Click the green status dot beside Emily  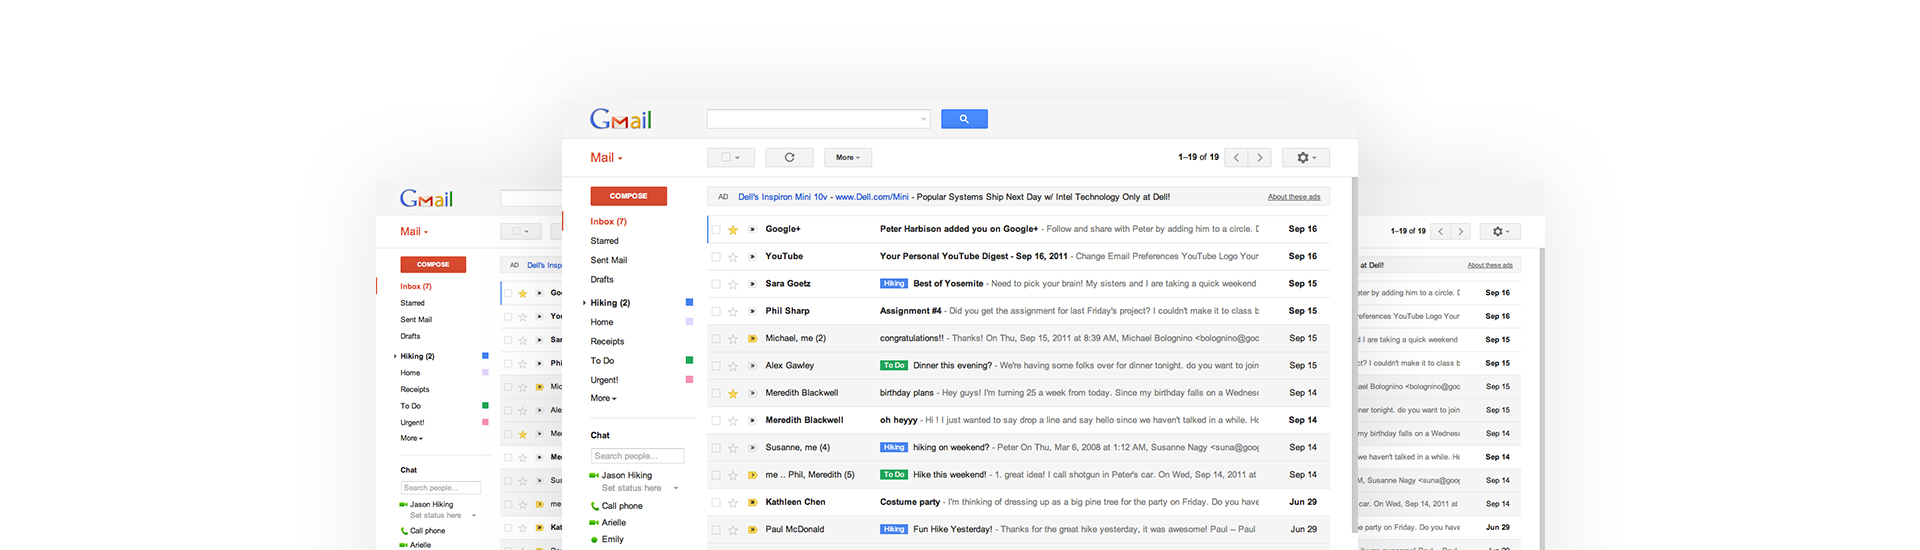[594, 540]
